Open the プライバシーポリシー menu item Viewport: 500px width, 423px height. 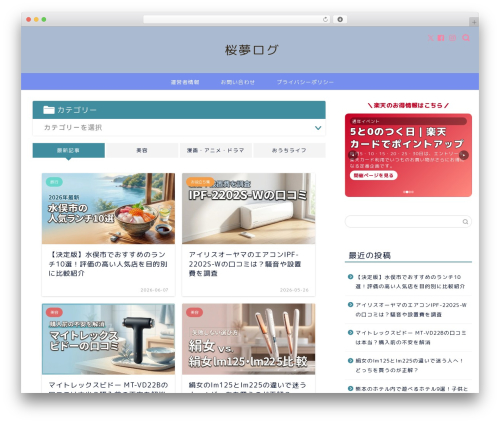click(305, 82)
